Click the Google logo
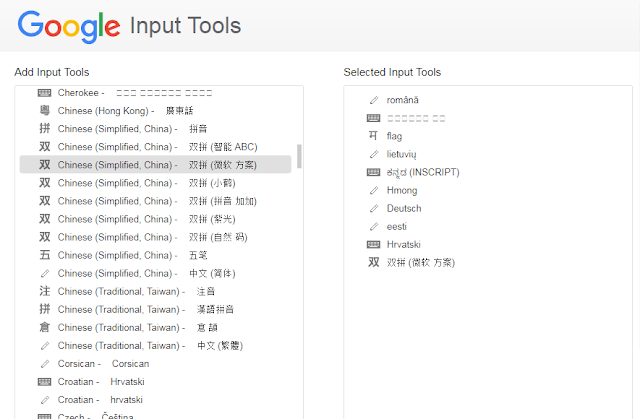This screenshot has width=640, height=419. click(69, 27)
